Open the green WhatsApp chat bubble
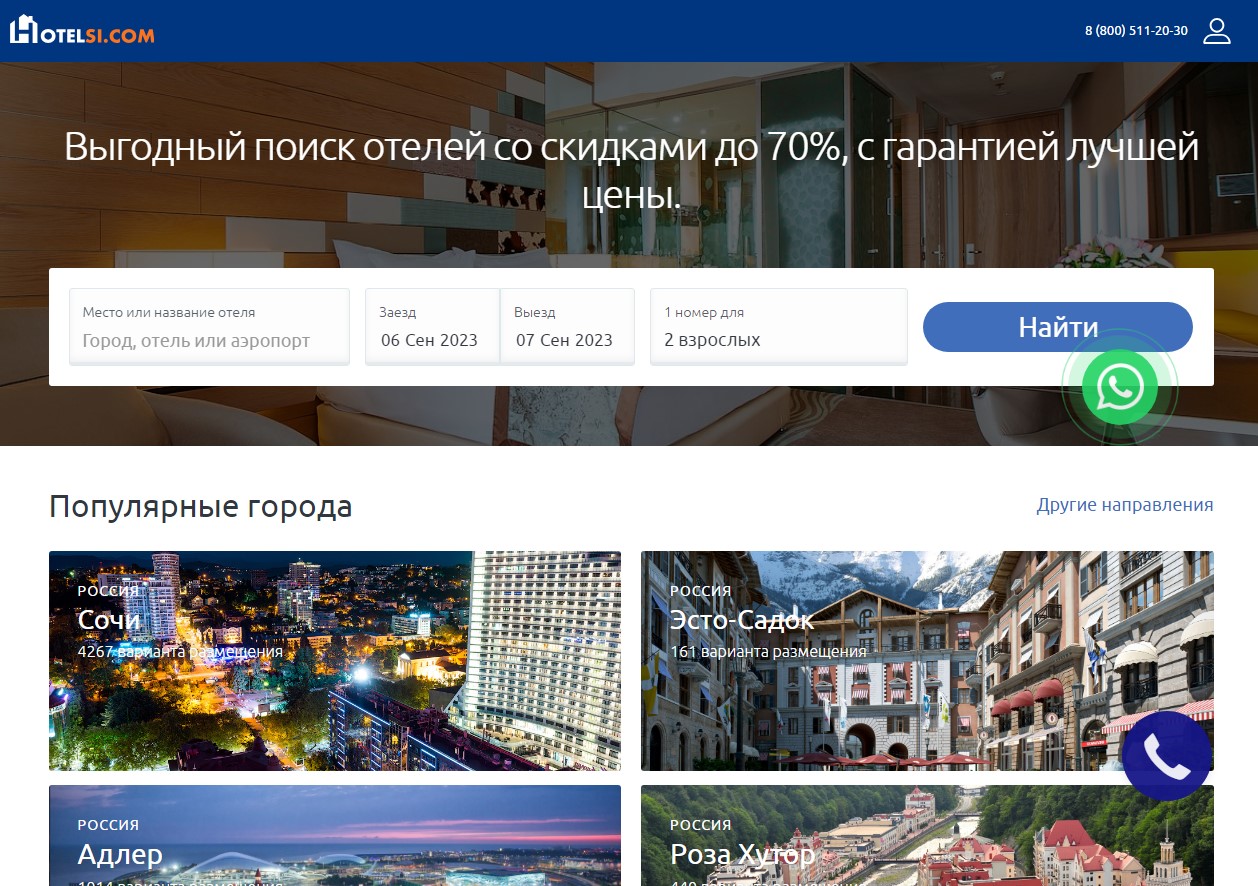The width and height of the screenshot is (1258, 886). click(x=1119, y=387)
